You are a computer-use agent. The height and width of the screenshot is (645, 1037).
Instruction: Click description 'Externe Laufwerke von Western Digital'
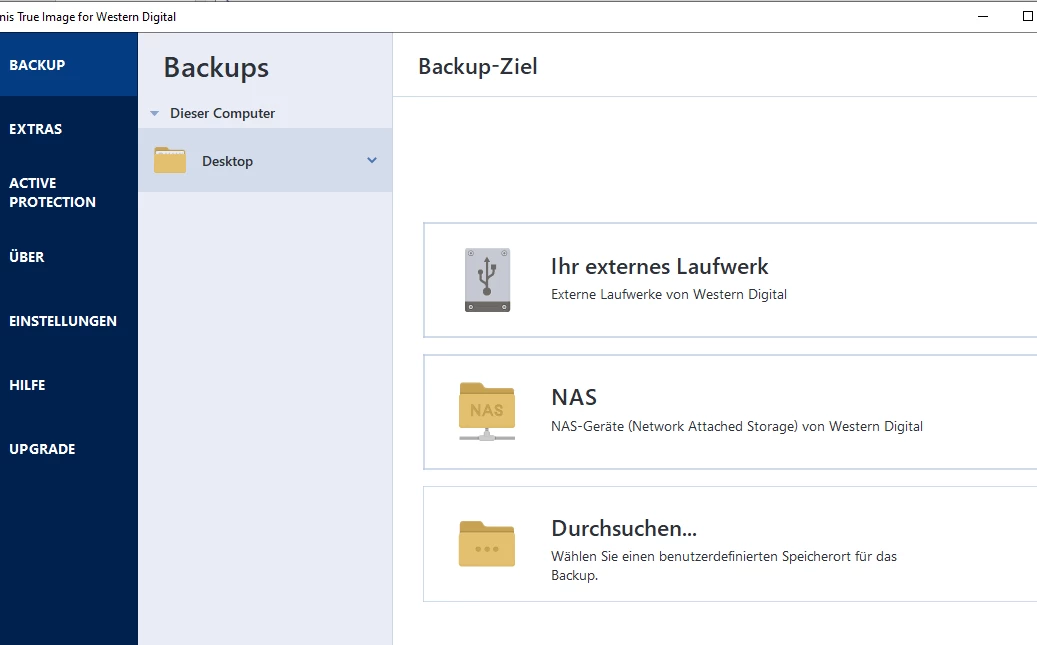coord(669,295)
